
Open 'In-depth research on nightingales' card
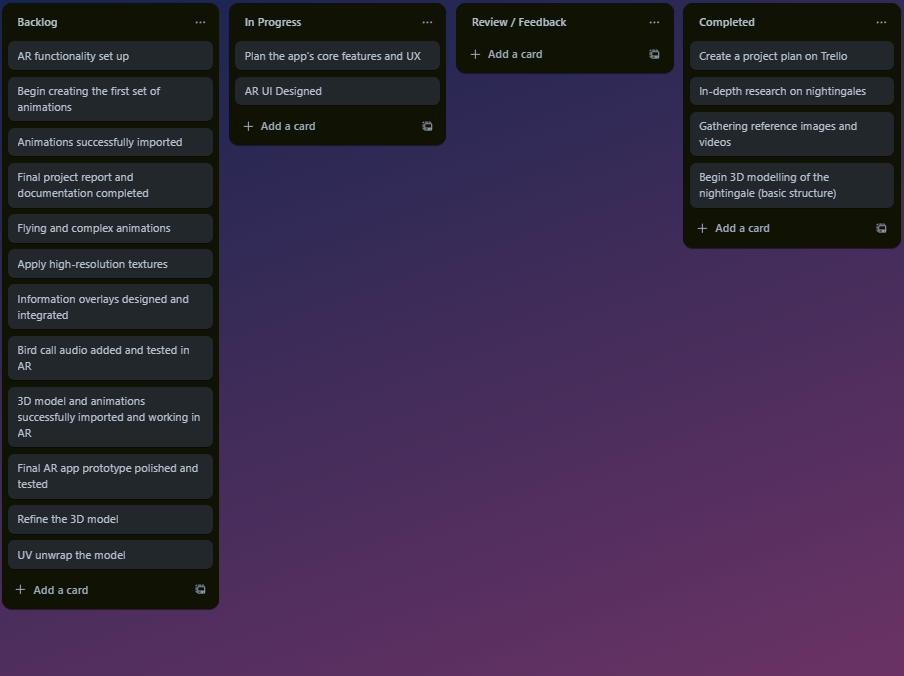coord(791,91)
